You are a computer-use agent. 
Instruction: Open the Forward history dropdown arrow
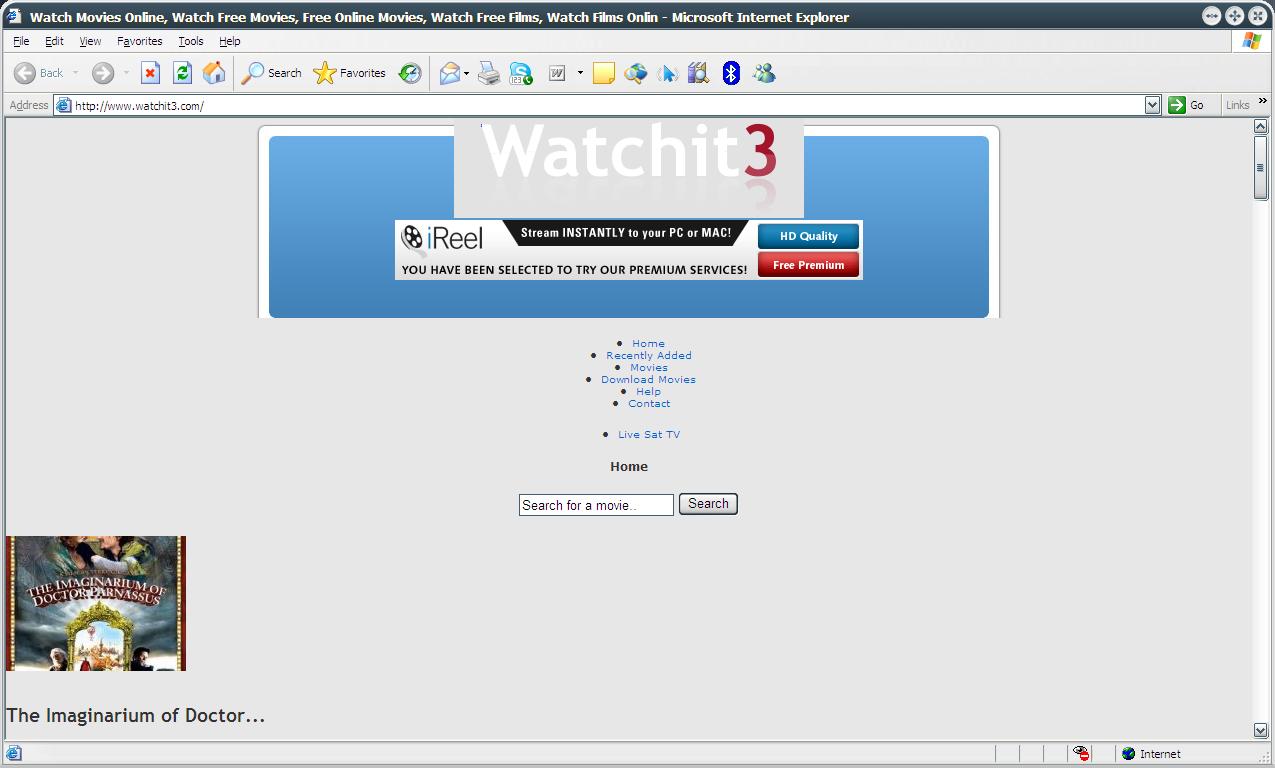click(126, 73)
